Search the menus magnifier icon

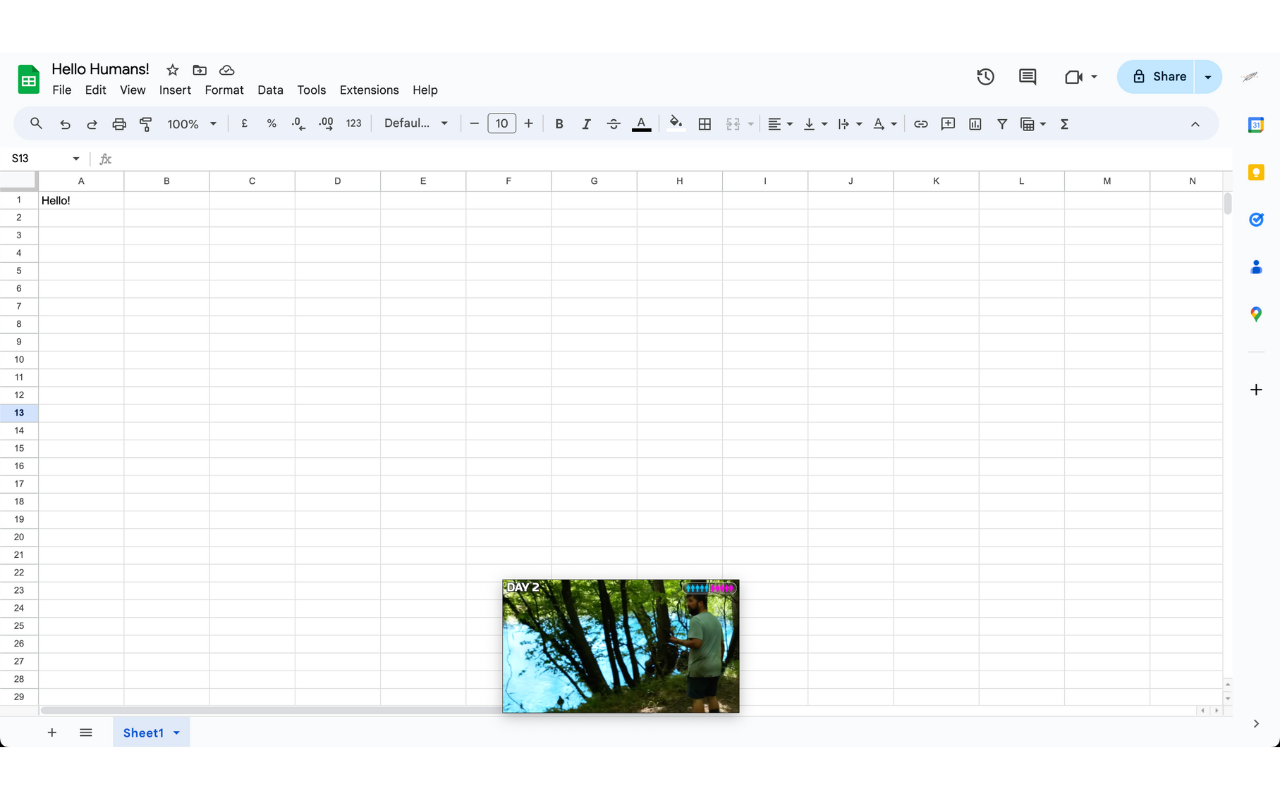pos(36,124)
